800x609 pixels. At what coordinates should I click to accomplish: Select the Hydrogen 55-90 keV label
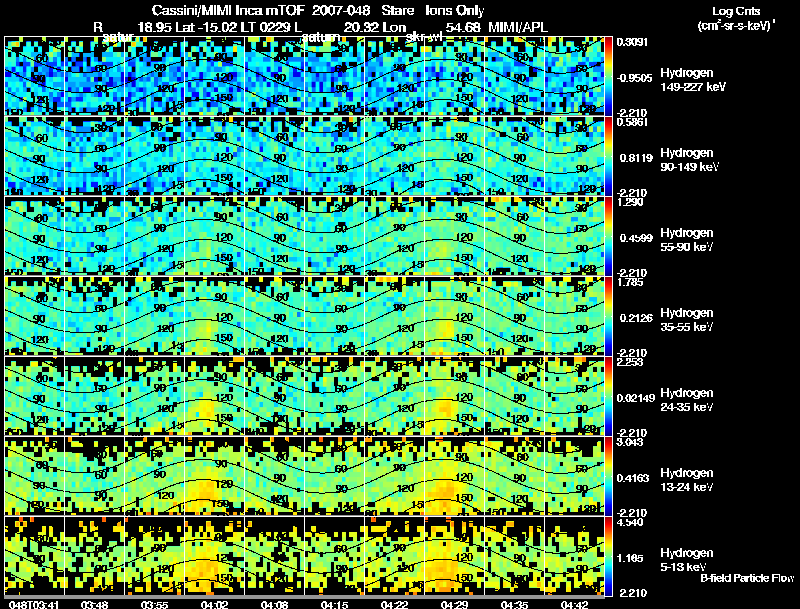pyautogui.click(x=687, y=240)
